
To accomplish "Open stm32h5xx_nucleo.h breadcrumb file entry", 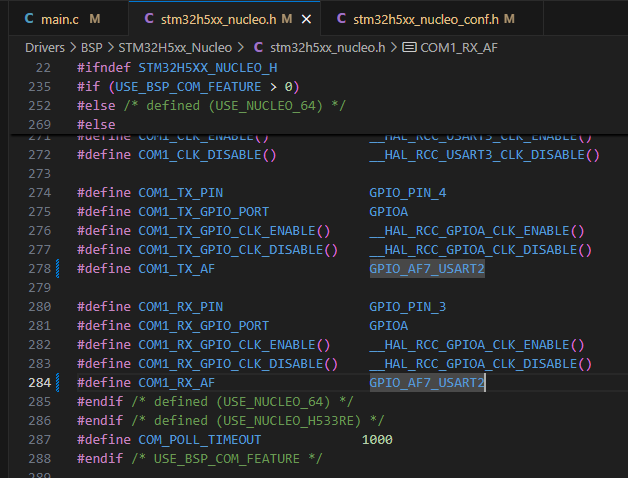I will 328,48.
